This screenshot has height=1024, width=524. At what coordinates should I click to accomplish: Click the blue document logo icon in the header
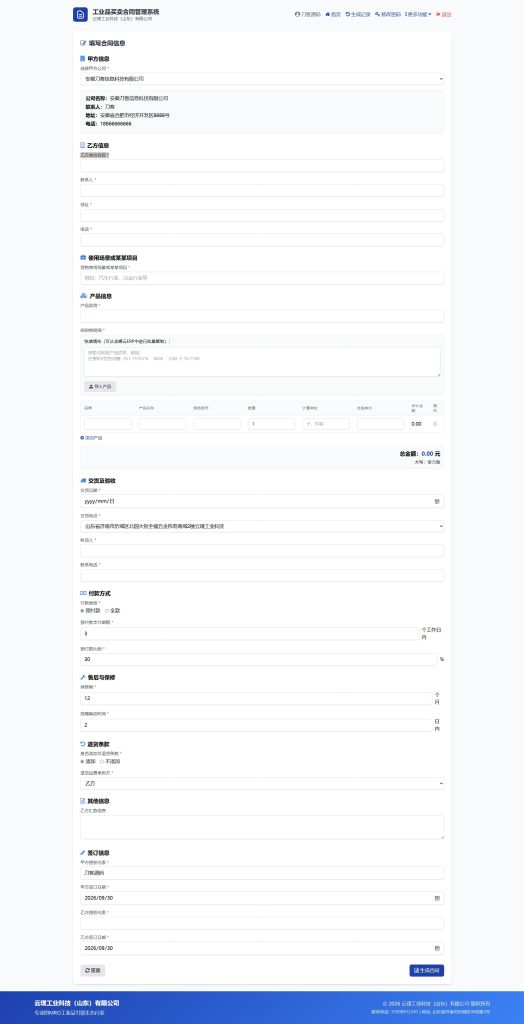click(x=80, y=15)
